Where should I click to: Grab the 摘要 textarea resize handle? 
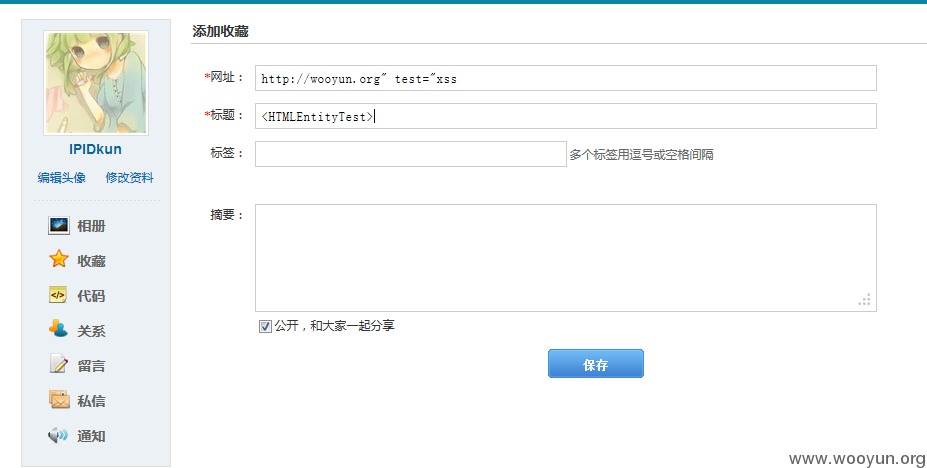pos(865,300)
